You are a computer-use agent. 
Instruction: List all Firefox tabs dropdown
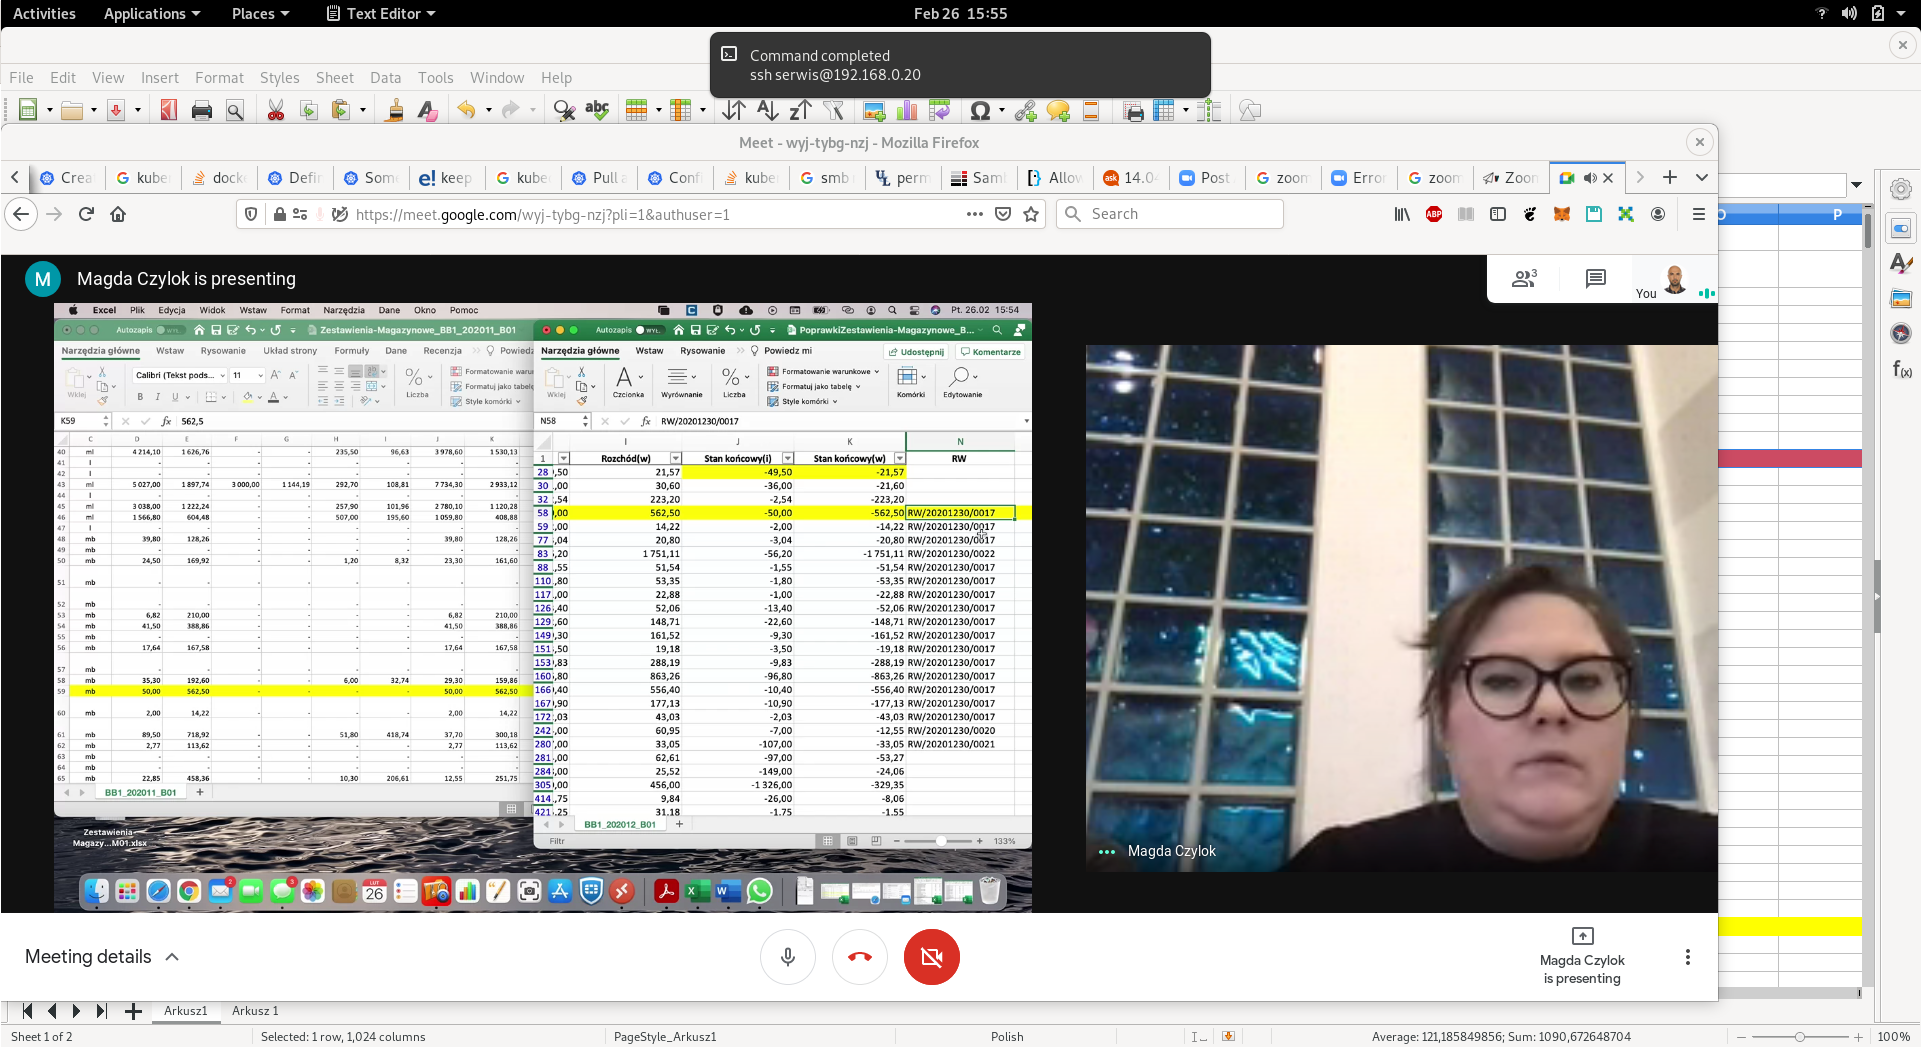tap(1702, 177)
